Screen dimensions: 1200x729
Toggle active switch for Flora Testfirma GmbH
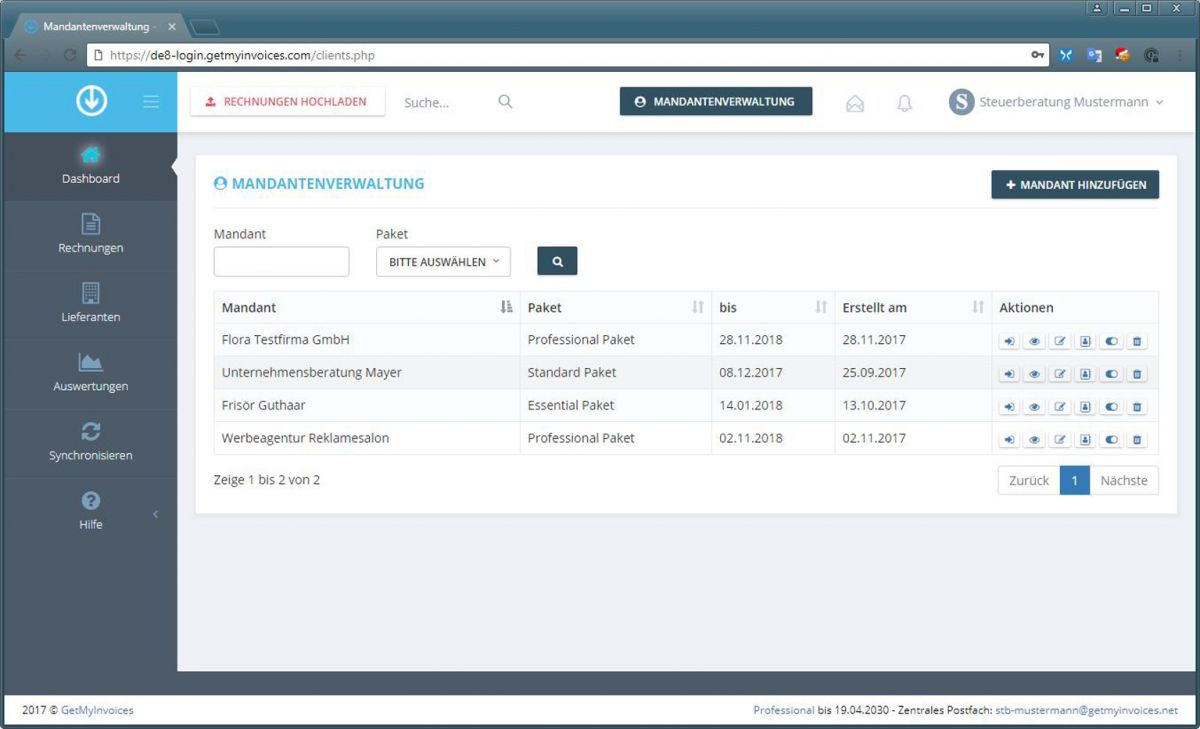click(x=1111, y=342)
